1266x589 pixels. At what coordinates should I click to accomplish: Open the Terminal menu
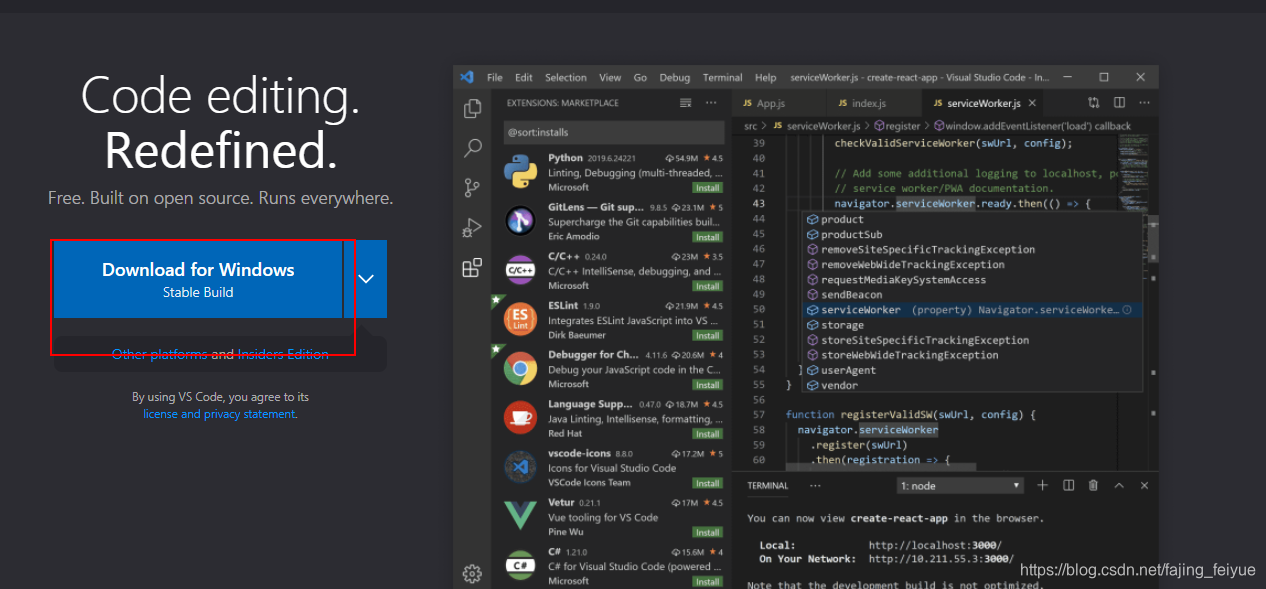[723, 77]
